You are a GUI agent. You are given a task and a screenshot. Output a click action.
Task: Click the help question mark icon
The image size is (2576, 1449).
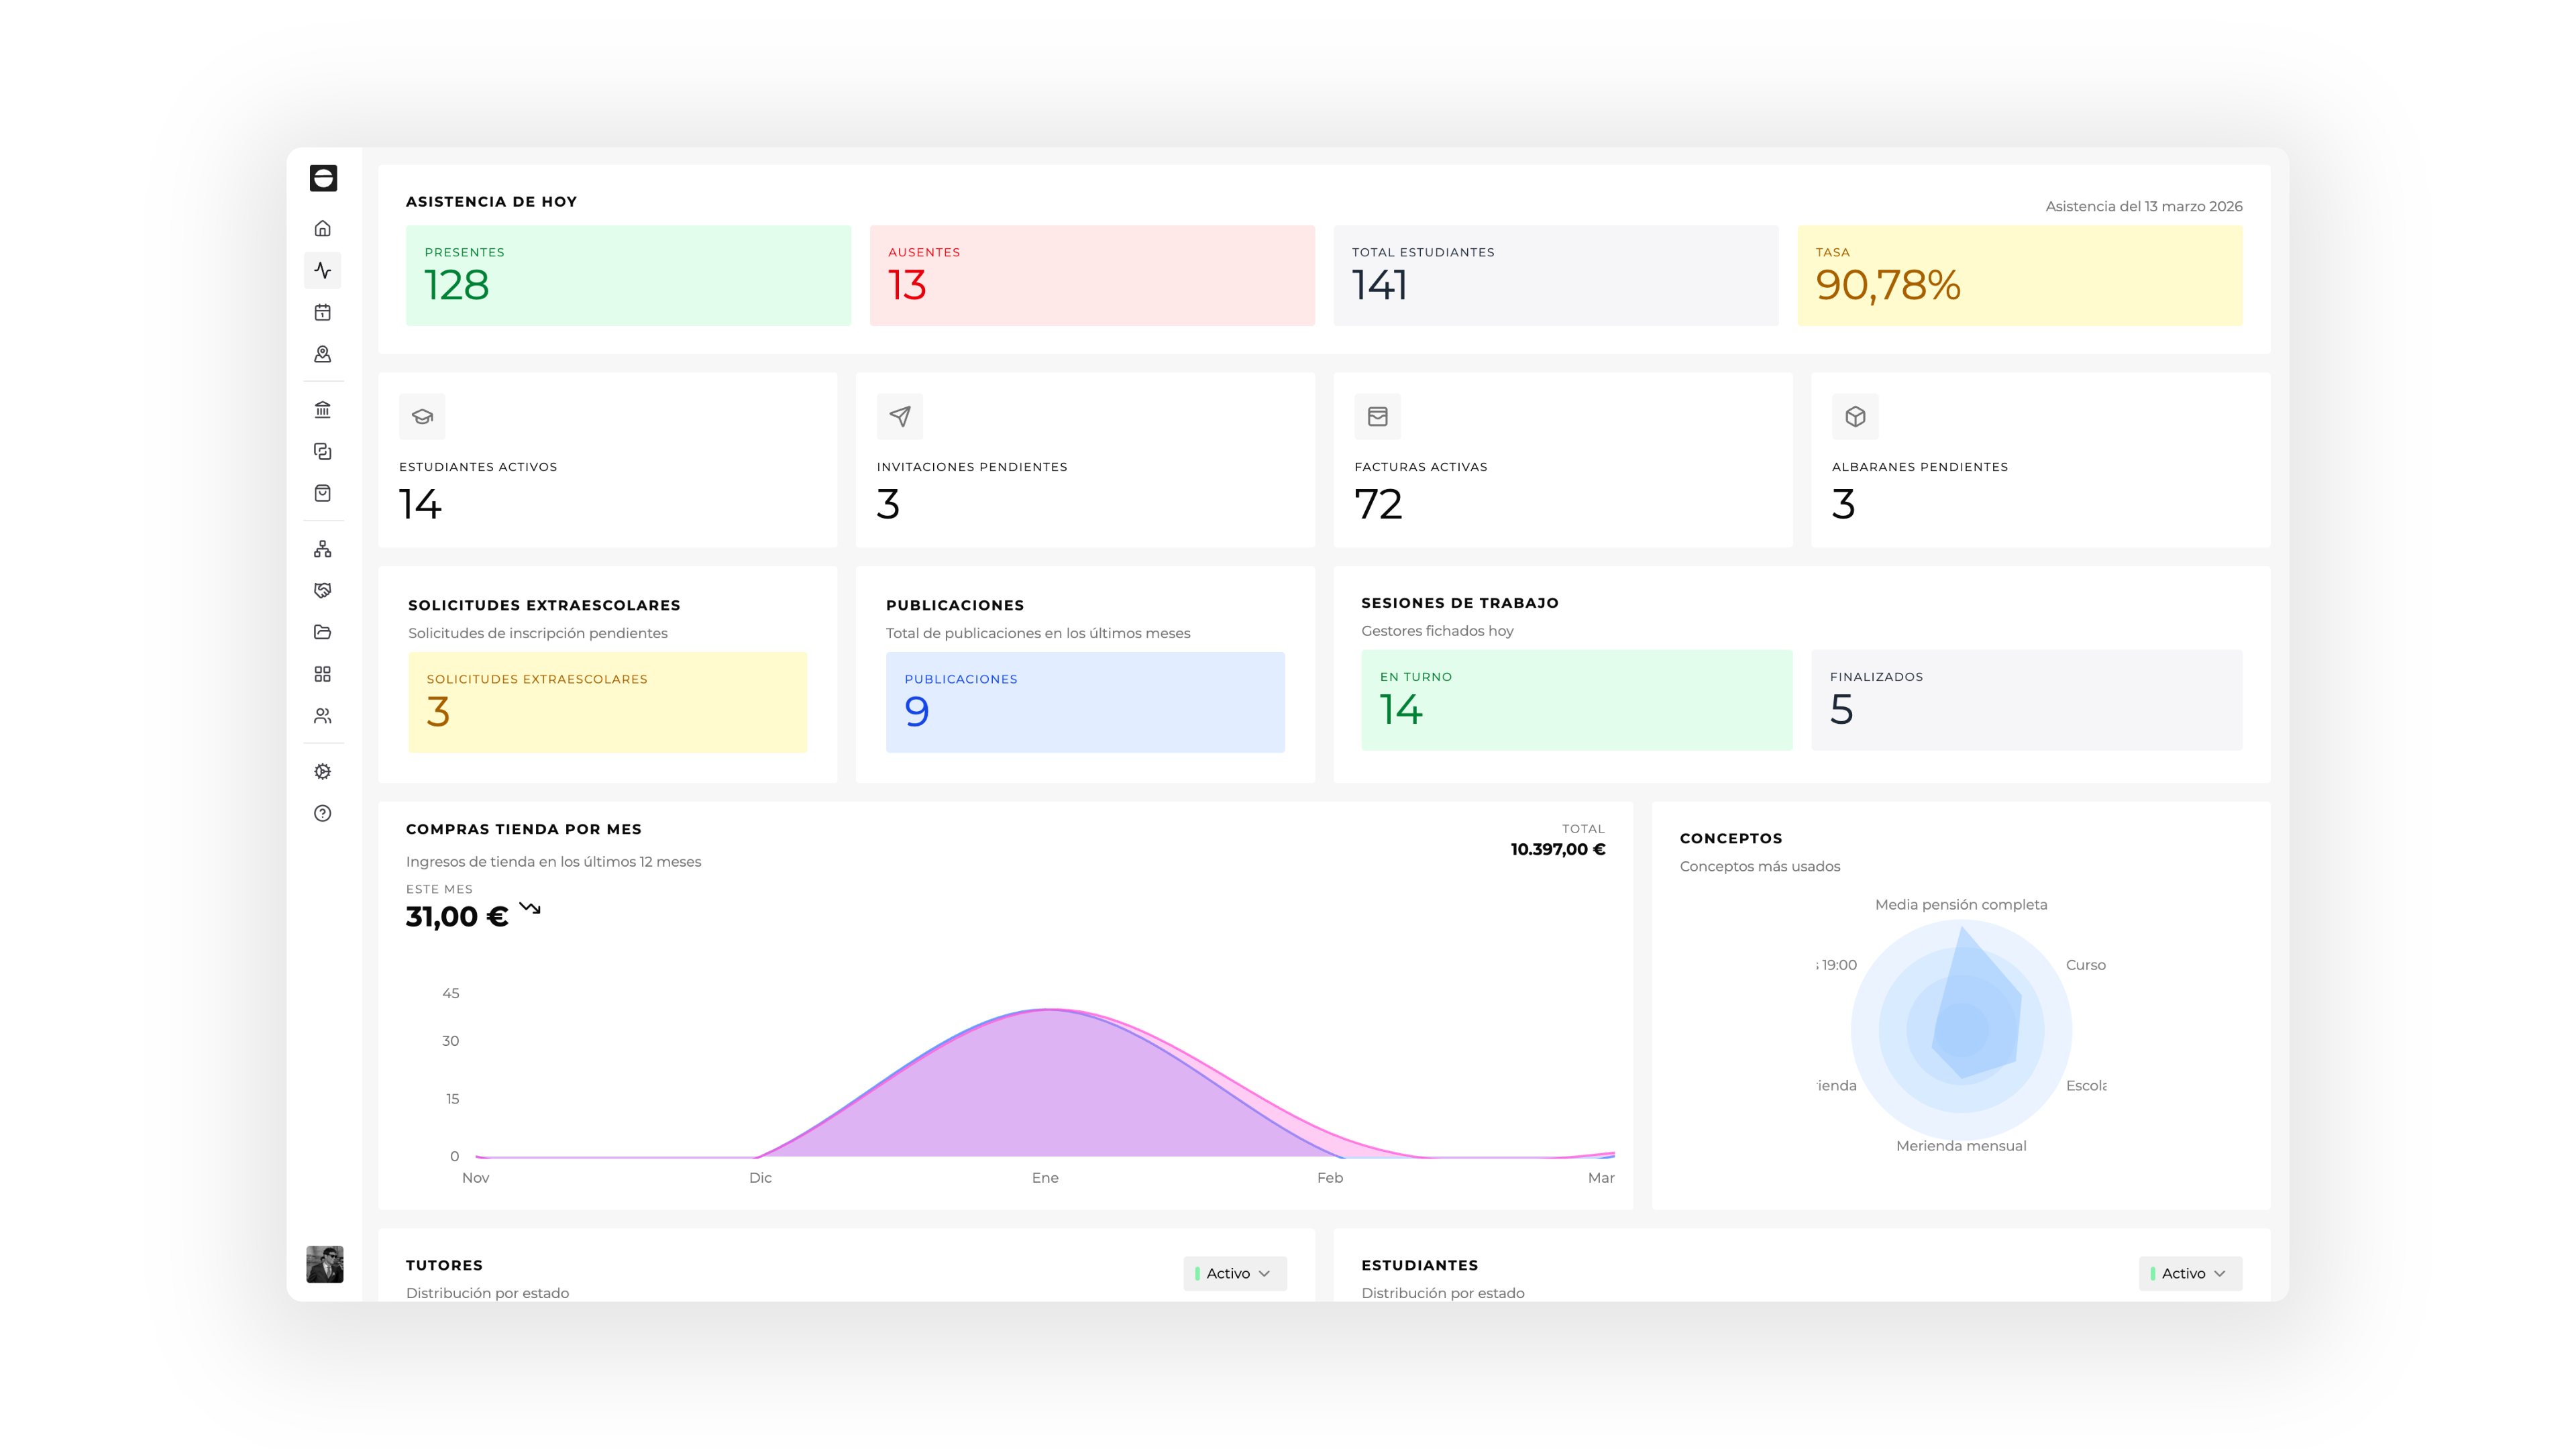pyautogui.click(x=322, y=813)
